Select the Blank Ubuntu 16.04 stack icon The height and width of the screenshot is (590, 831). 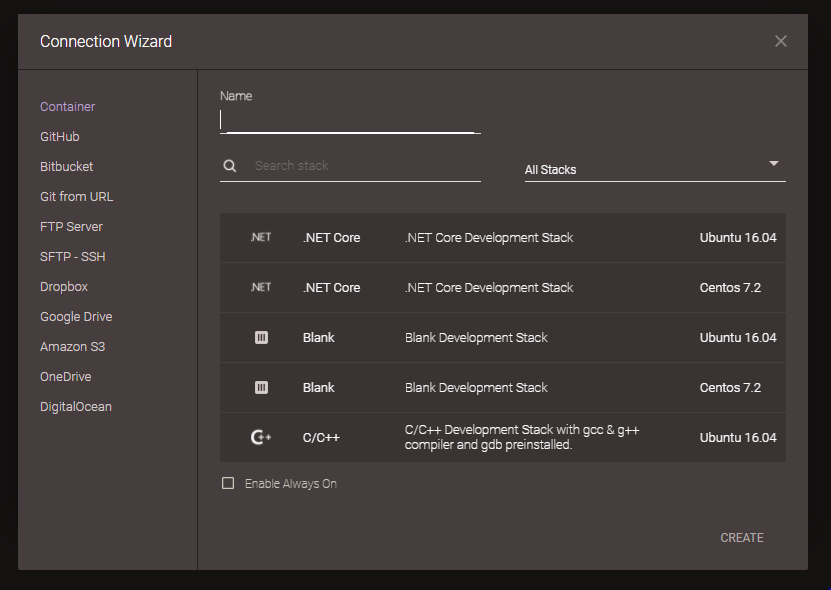(x=261, y=337)
